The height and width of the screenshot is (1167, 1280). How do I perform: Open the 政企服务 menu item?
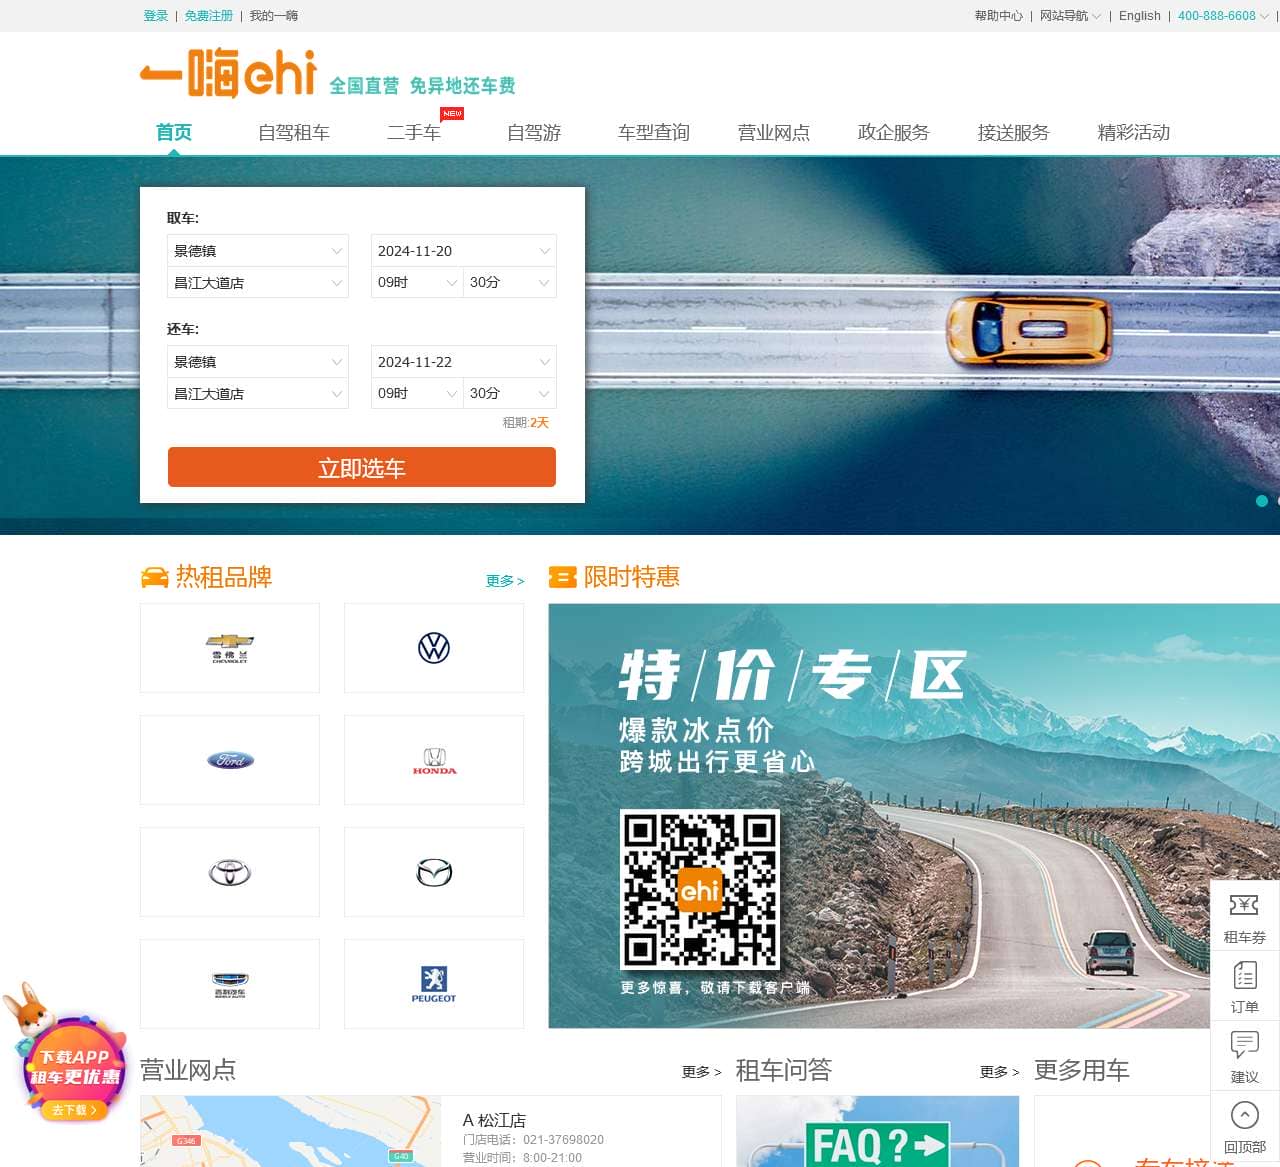pyautogui.click(x=894, y=132)
